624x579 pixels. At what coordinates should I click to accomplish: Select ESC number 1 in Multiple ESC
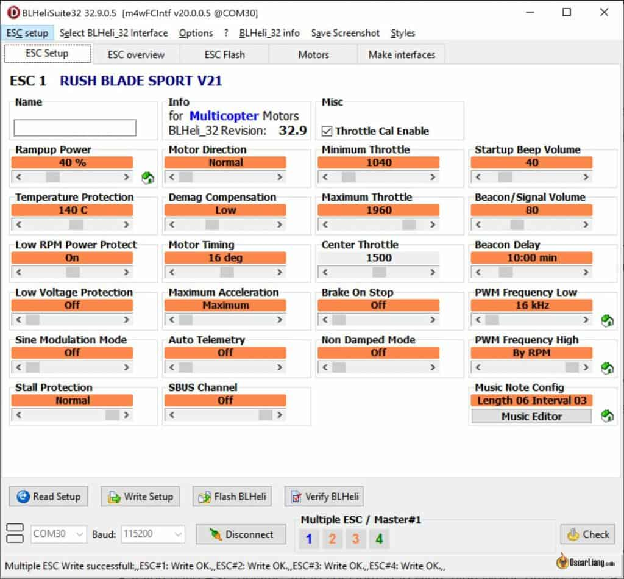[309, 539]
